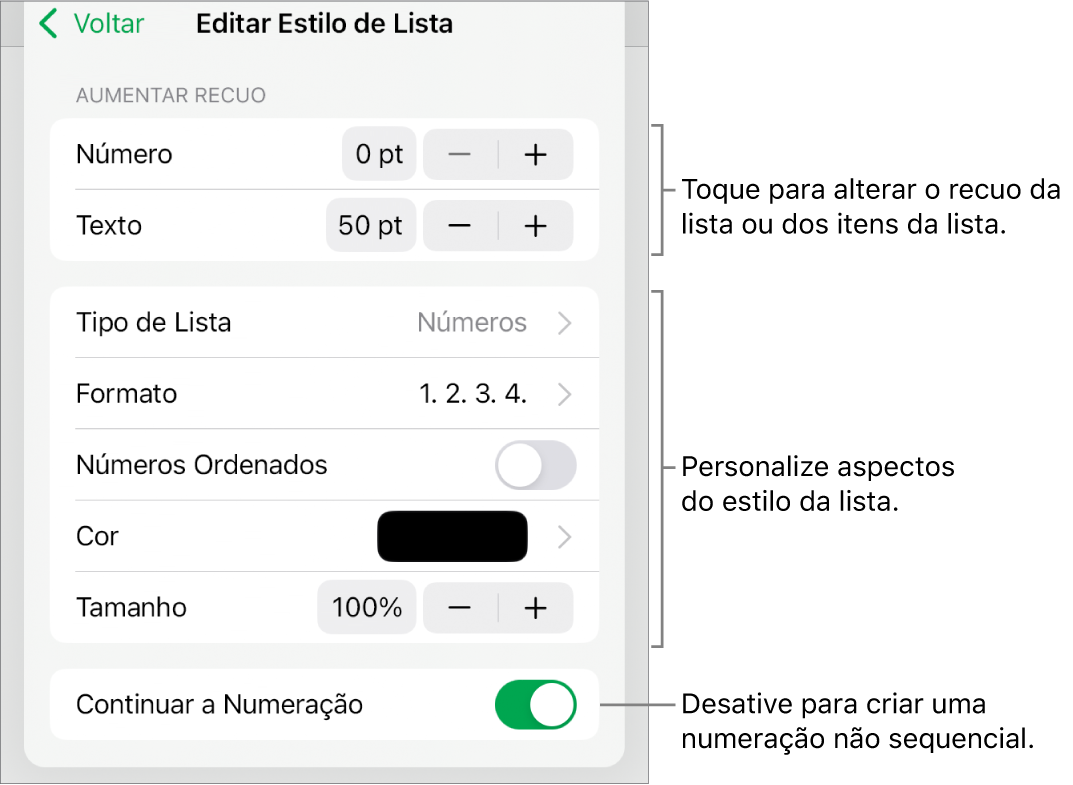The width and height of the screenshot is (1073, 785).
Task: Toggle Continuar a Numeração back on
Action: click(536, 704)
